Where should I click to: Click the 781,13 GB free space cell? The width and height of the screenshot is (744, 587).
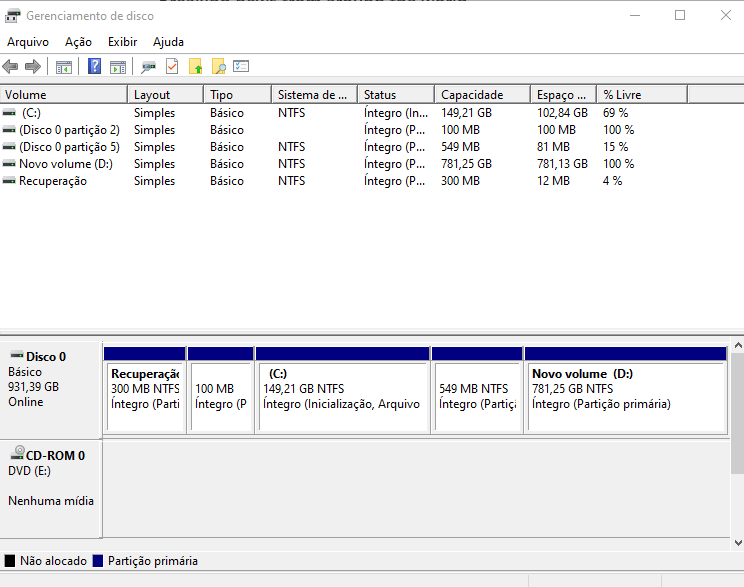[562, 164]
